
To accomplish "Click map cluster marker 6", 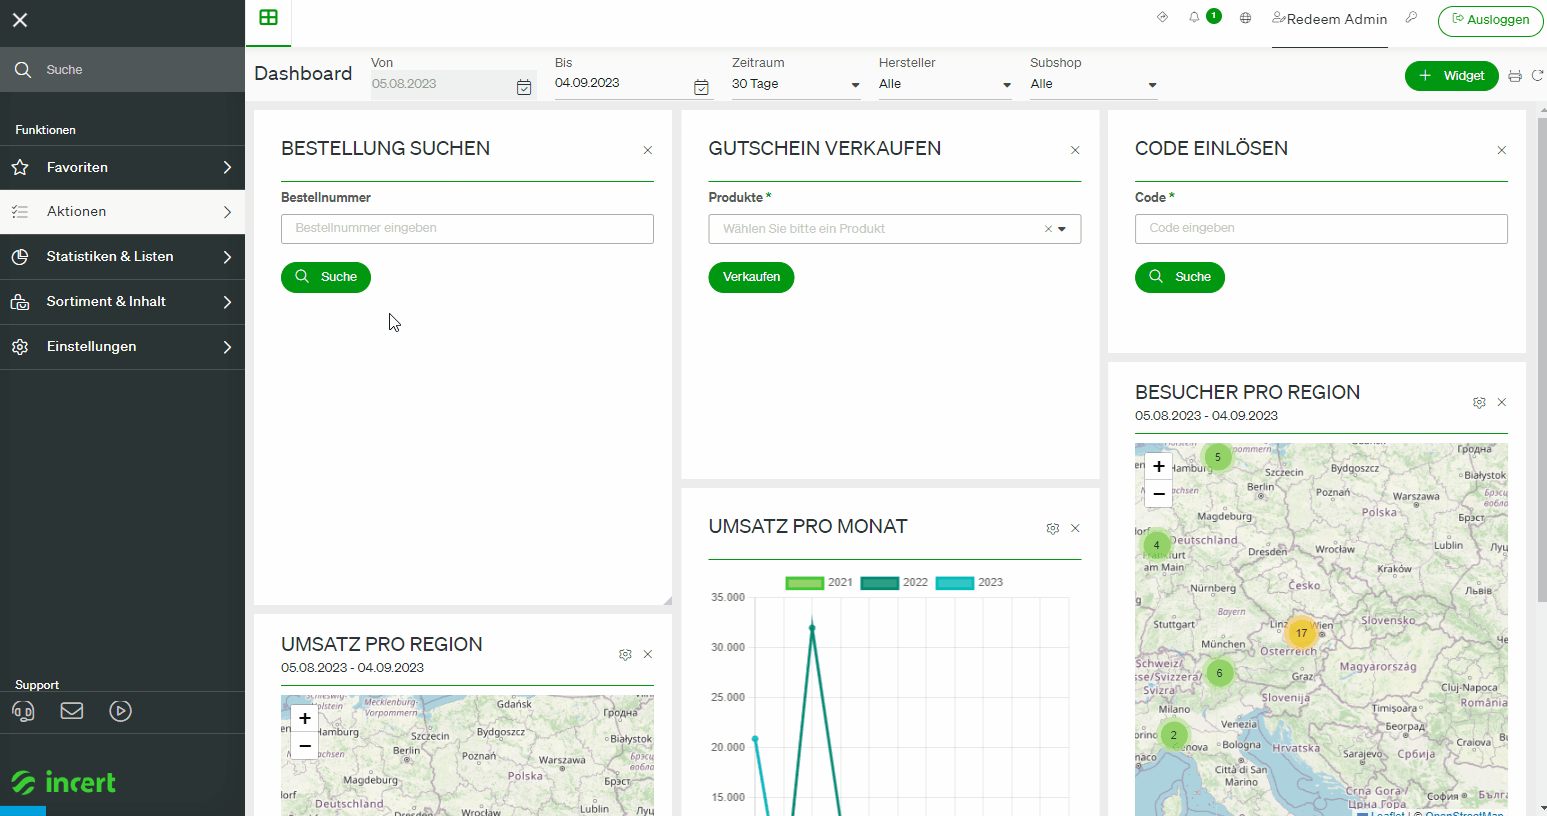I will [x=1219, y=673].
